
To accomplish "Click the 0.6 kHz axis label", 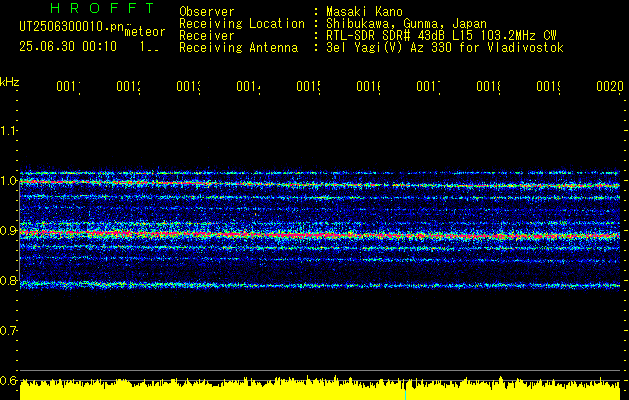I will (x=8, y=380).
